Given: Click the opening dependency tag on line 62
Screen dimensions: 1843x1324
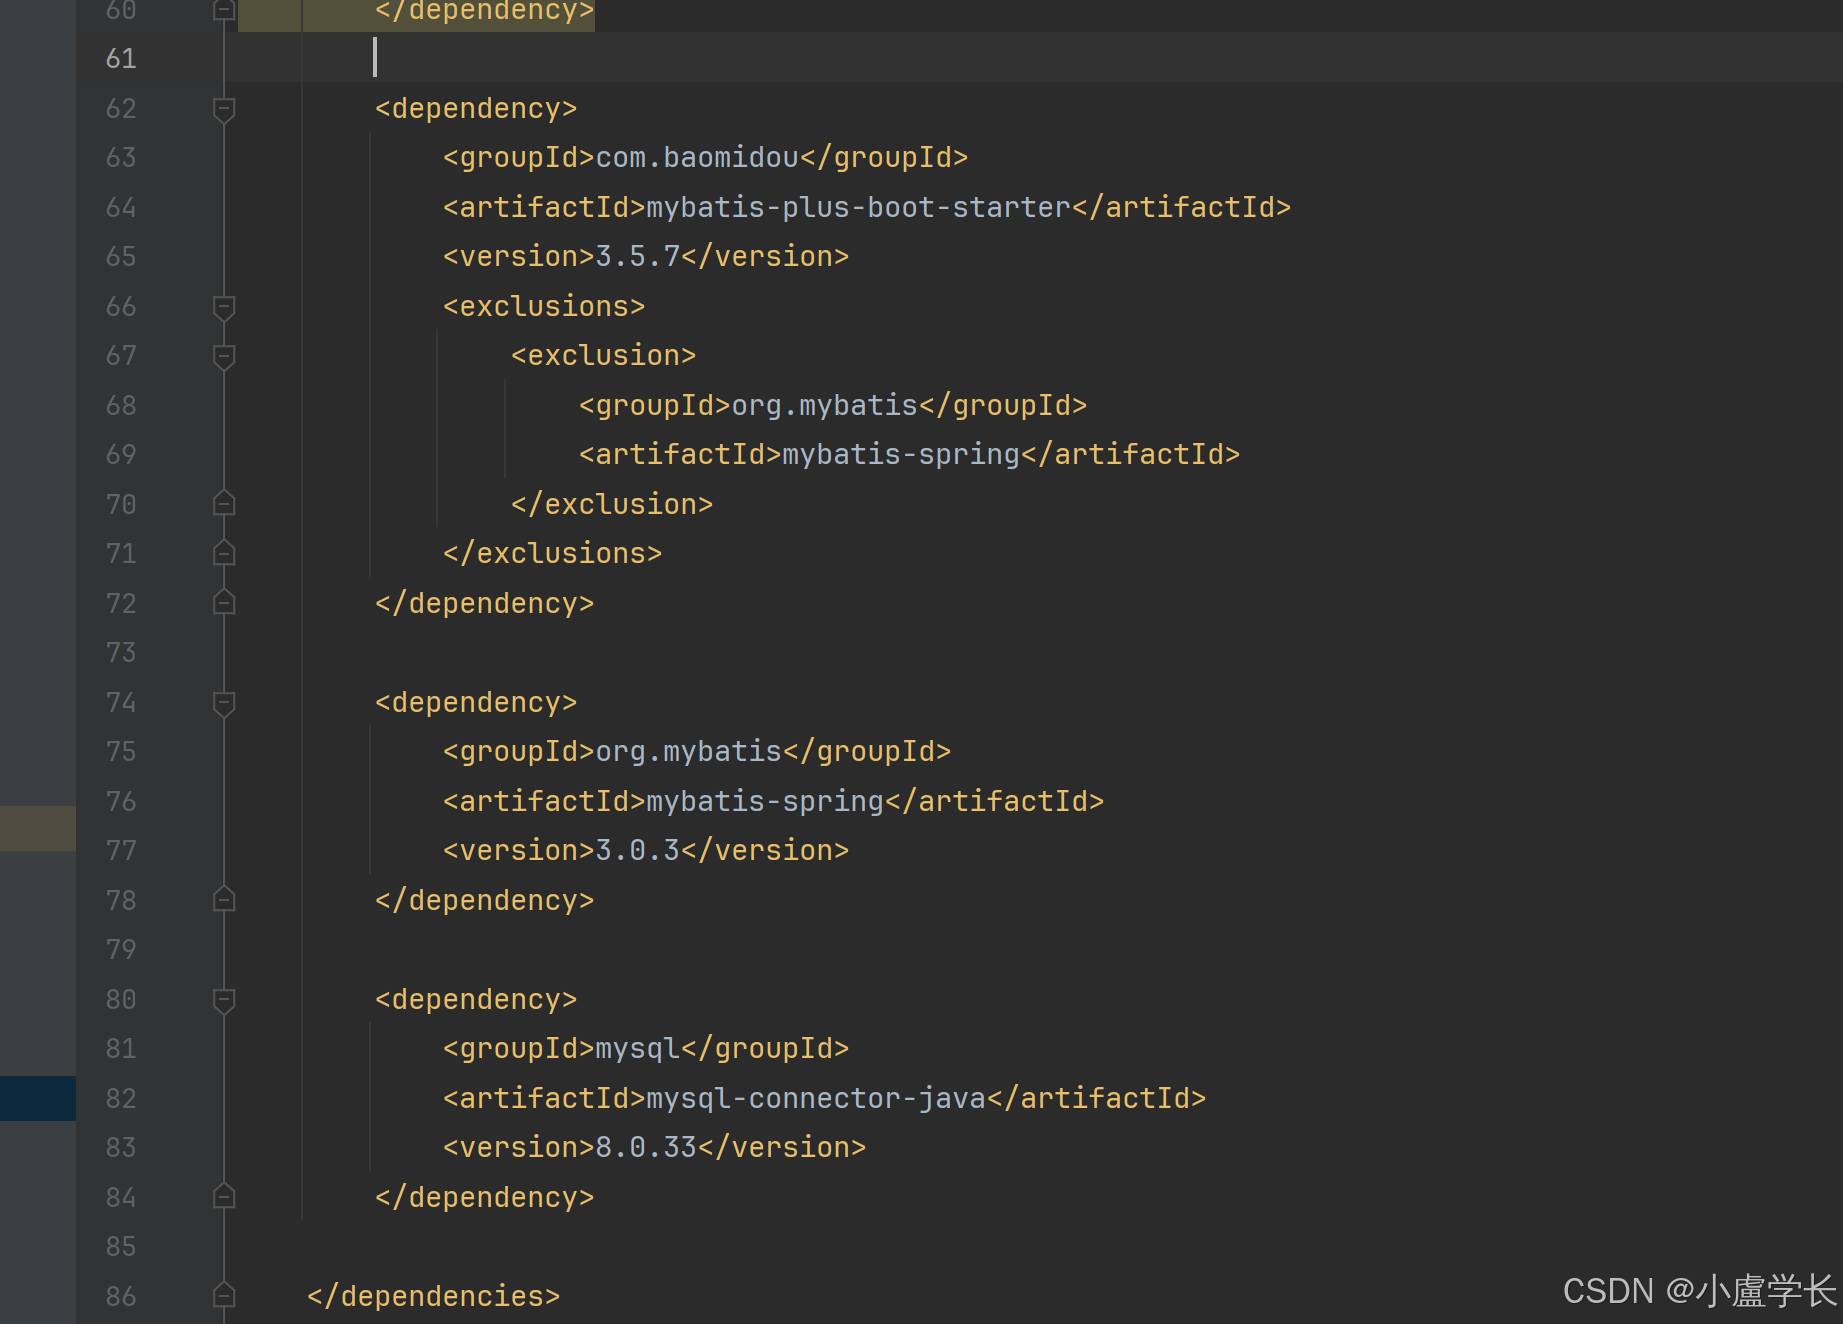Looking at the screenshot, I should 476,109.
